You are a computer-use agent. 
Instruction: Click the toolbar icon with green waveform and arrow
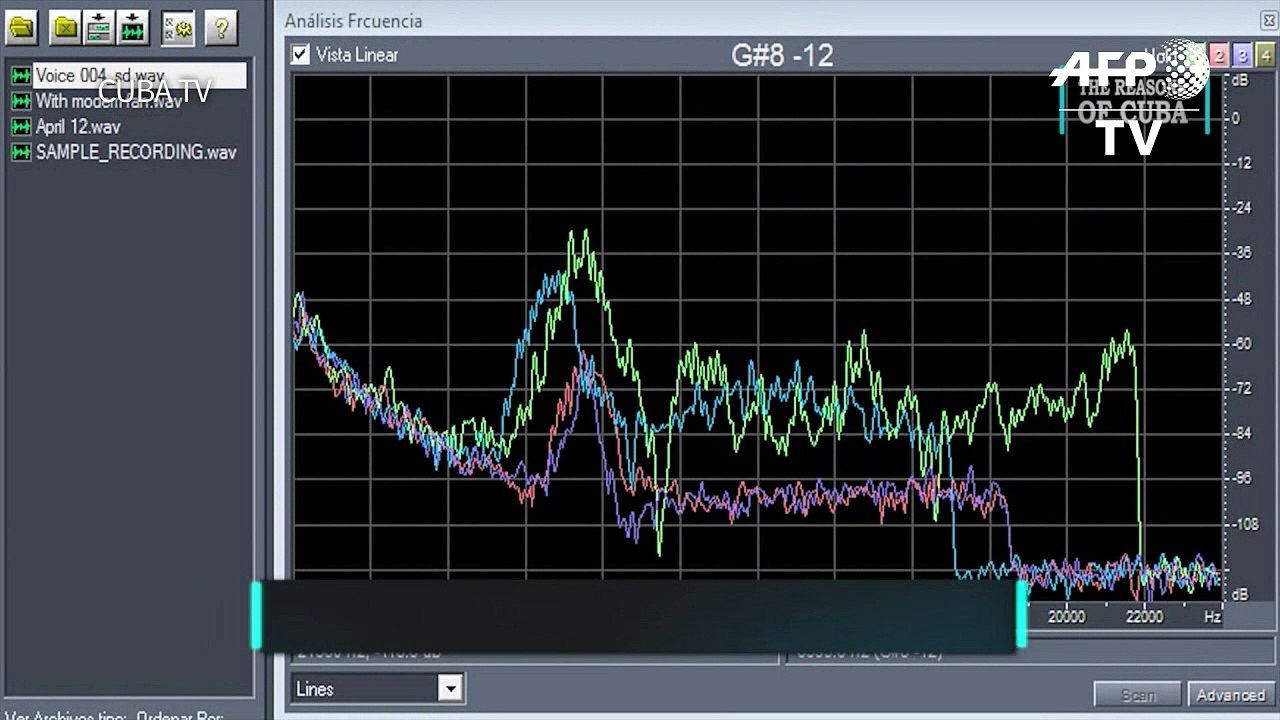tap(132, 29)
